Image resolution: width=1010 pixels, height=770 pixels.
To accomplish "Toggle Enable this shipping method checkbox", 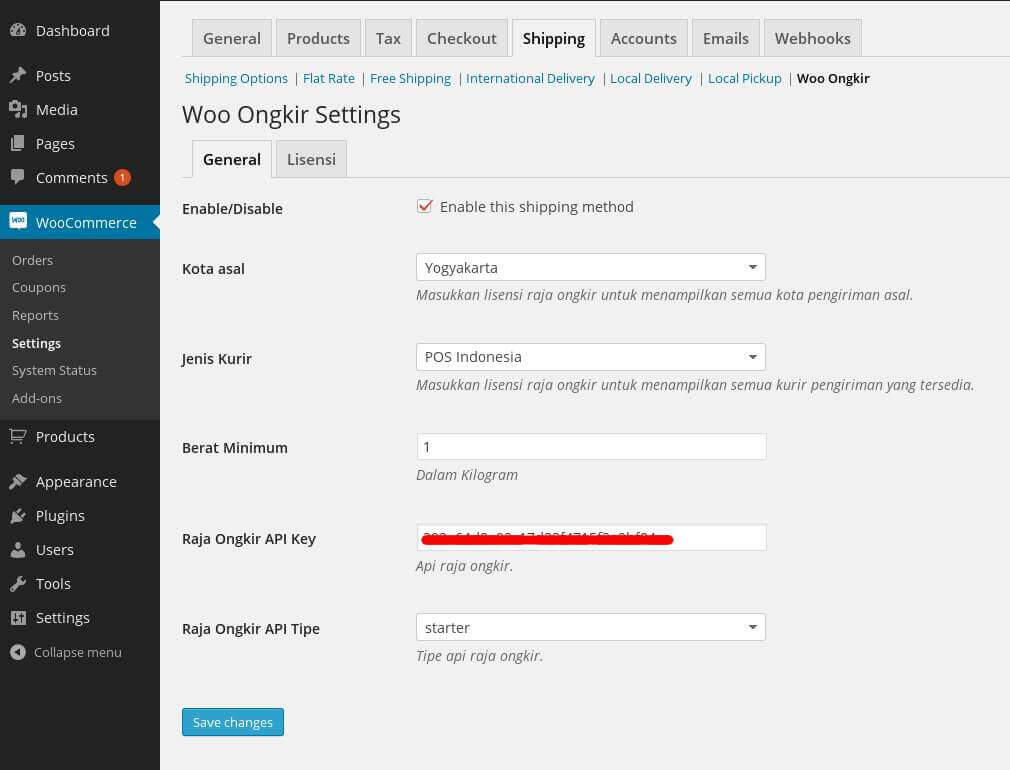I will 424,206.
